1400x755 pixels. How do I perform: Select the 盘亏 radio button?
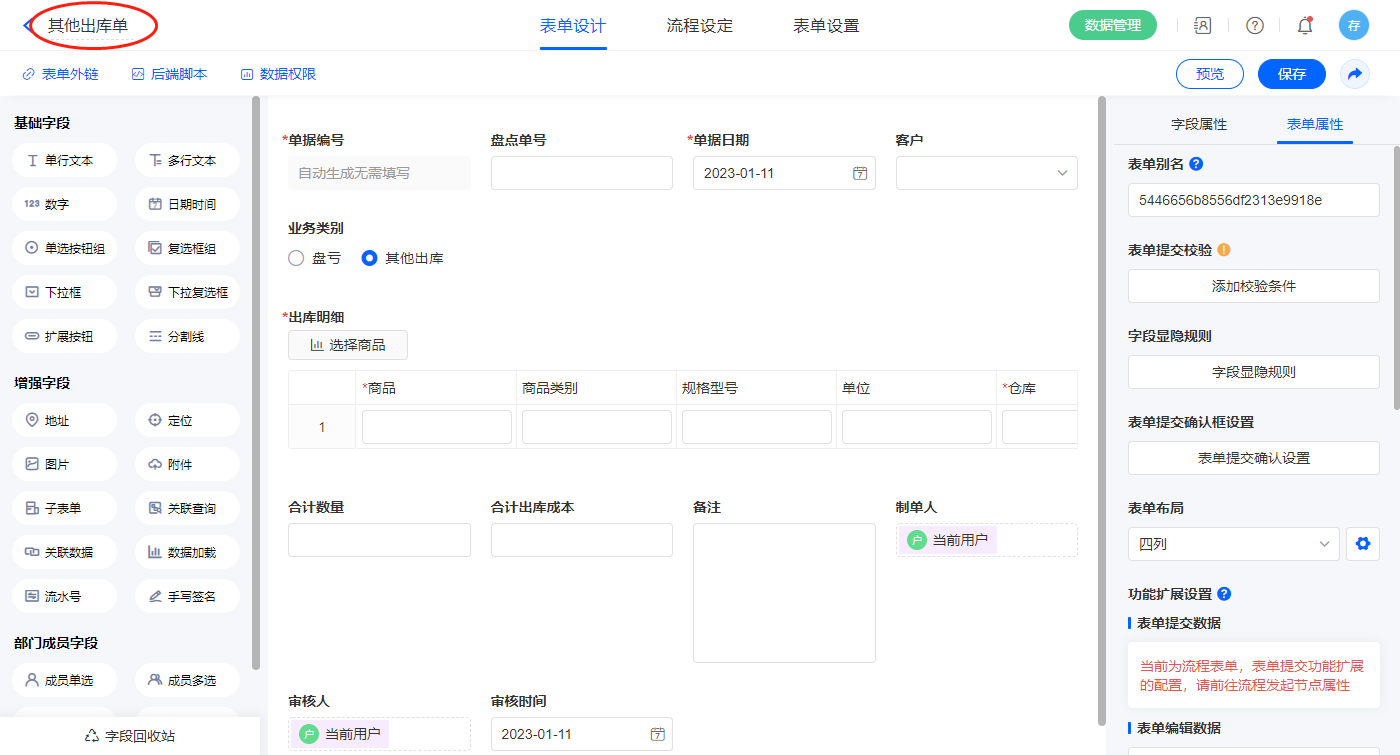[x=296, y=258]
